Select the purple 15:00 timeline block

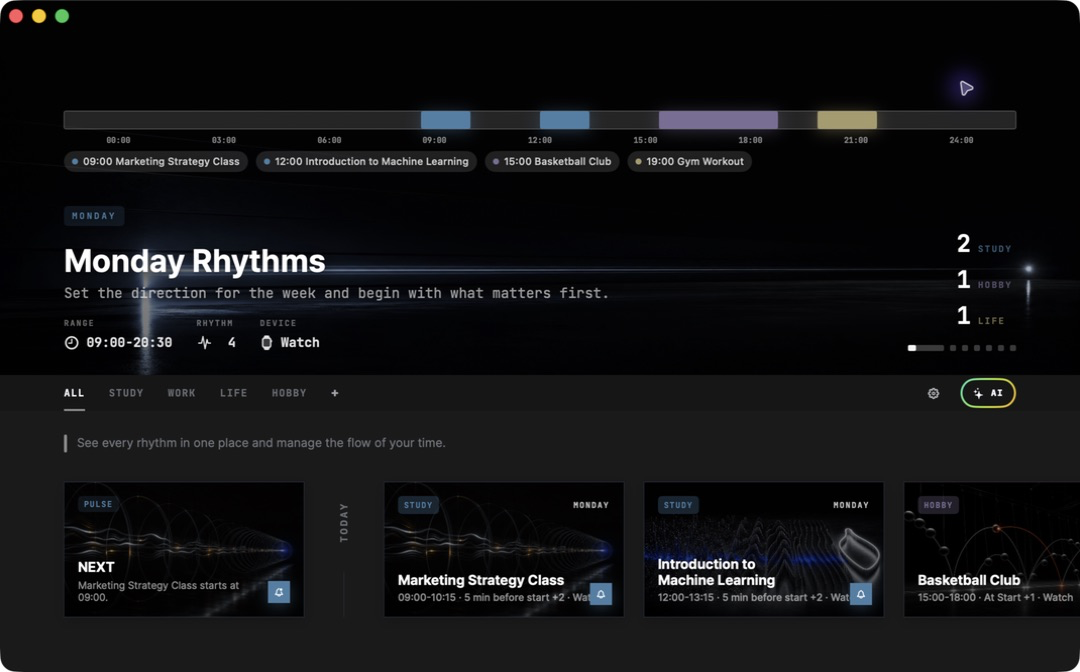coord(718,120)
